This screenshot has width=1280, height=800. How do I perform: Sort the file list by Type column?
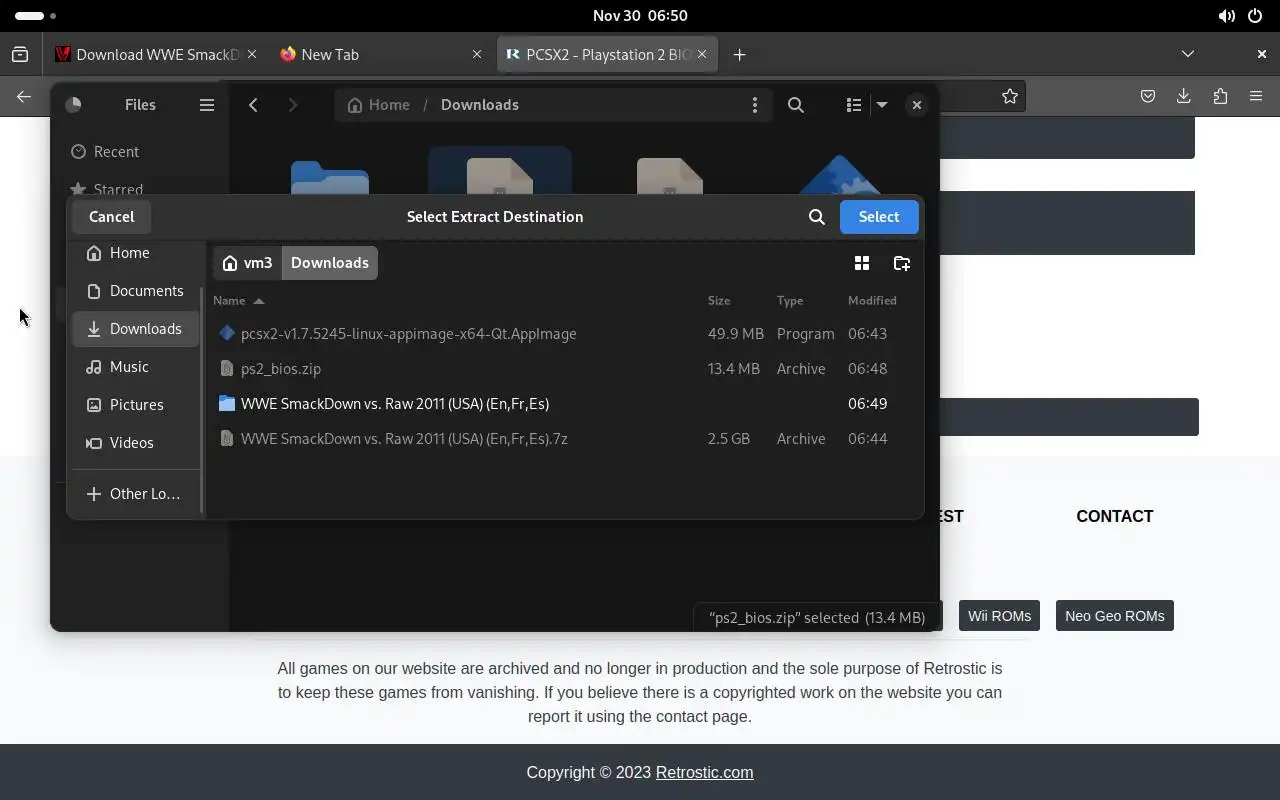(x=790, y=300)
